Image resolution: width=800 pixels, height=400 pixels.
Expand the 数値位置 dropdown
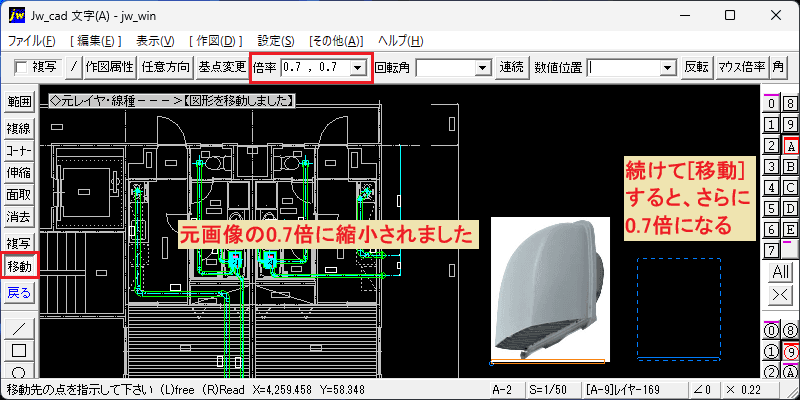666,67
